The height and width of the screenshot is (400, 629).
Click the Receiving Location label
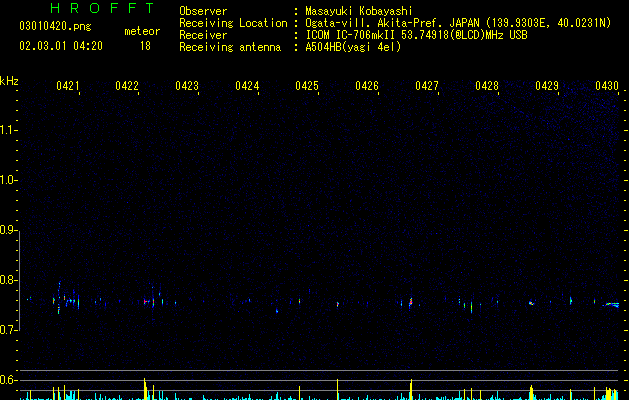(x=233, y=23)
